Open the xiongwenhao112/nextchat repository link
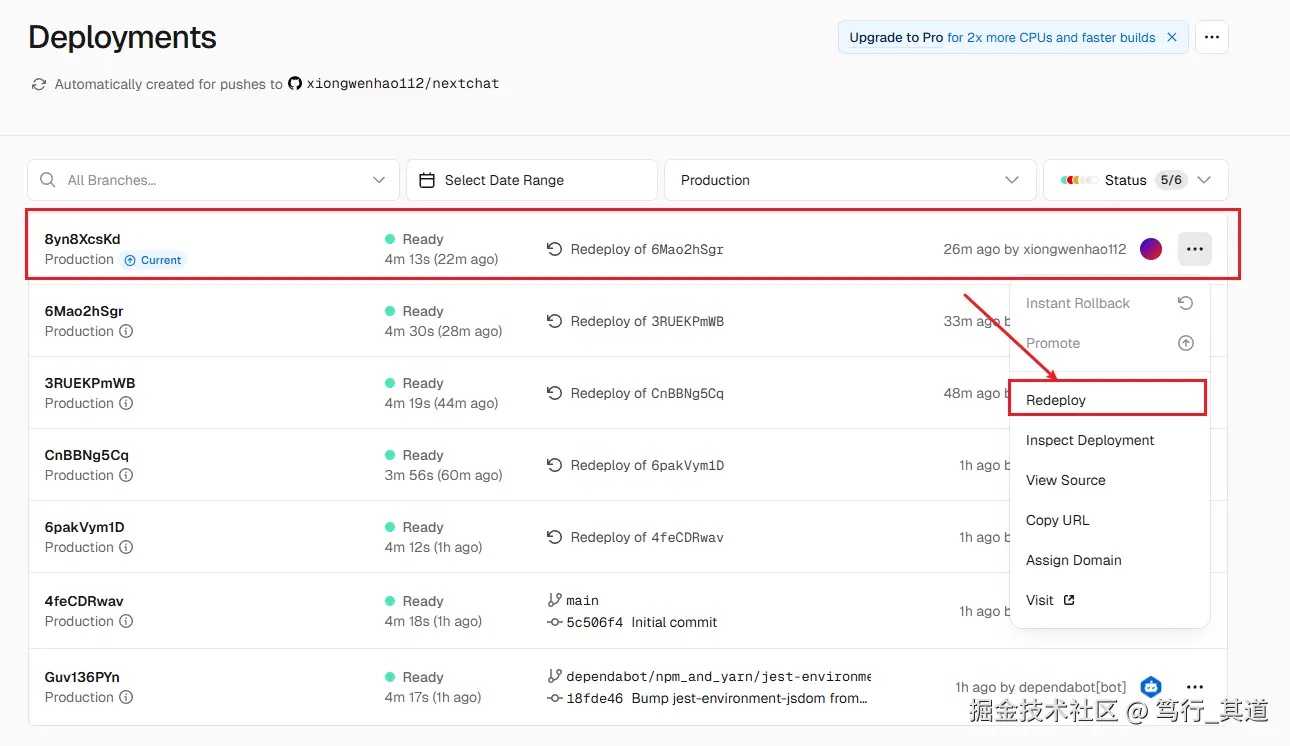Viewport: 1290px width, 746px height. 402,84
